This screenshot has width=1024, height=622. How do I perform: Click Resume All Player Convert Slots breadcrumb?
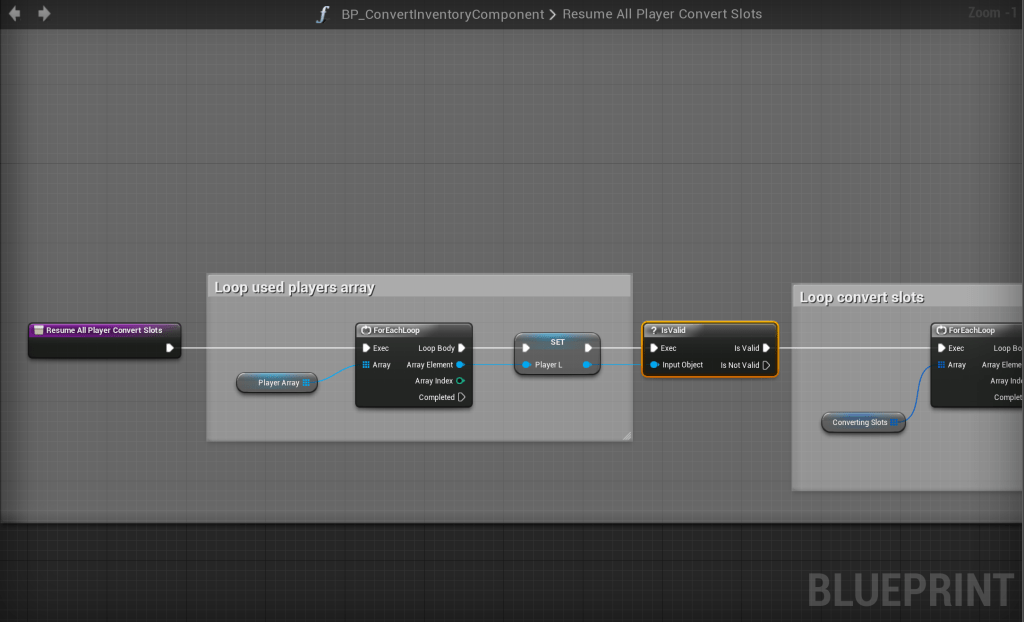point(662,14)
